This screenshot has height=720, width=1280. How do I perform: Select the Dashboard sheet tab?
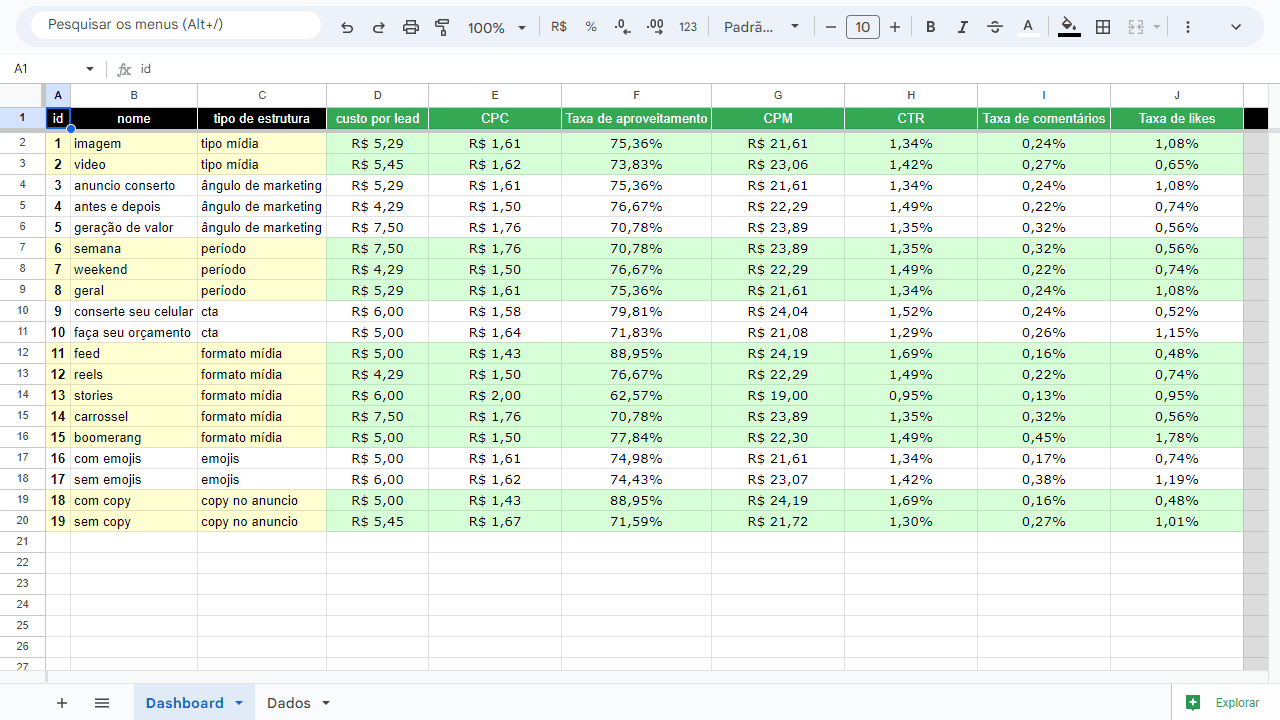point(184,703)
